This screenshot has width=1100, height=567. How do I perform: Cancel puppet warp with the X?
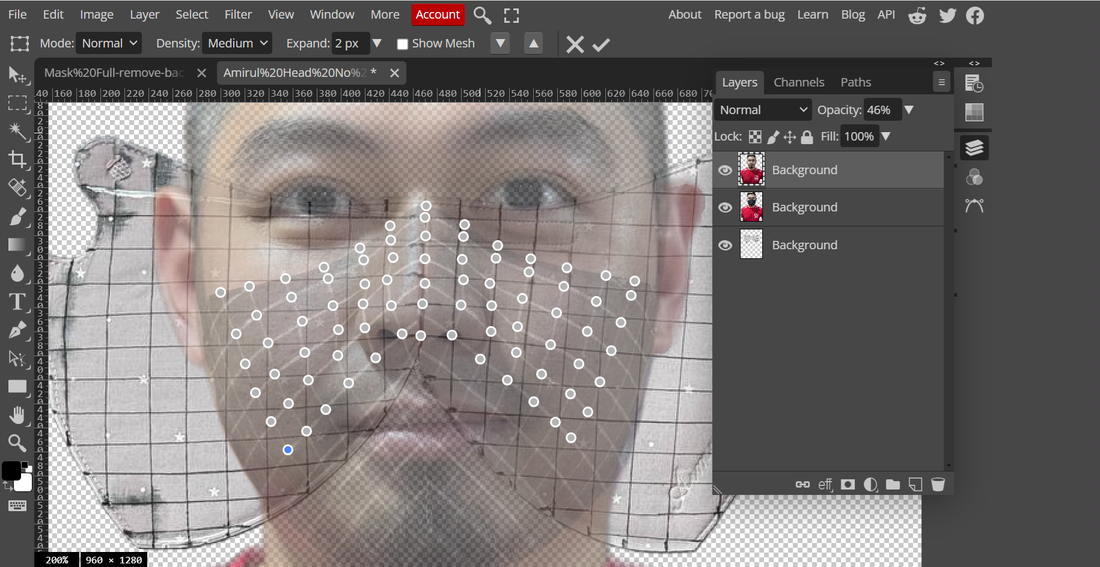(575, 45)
